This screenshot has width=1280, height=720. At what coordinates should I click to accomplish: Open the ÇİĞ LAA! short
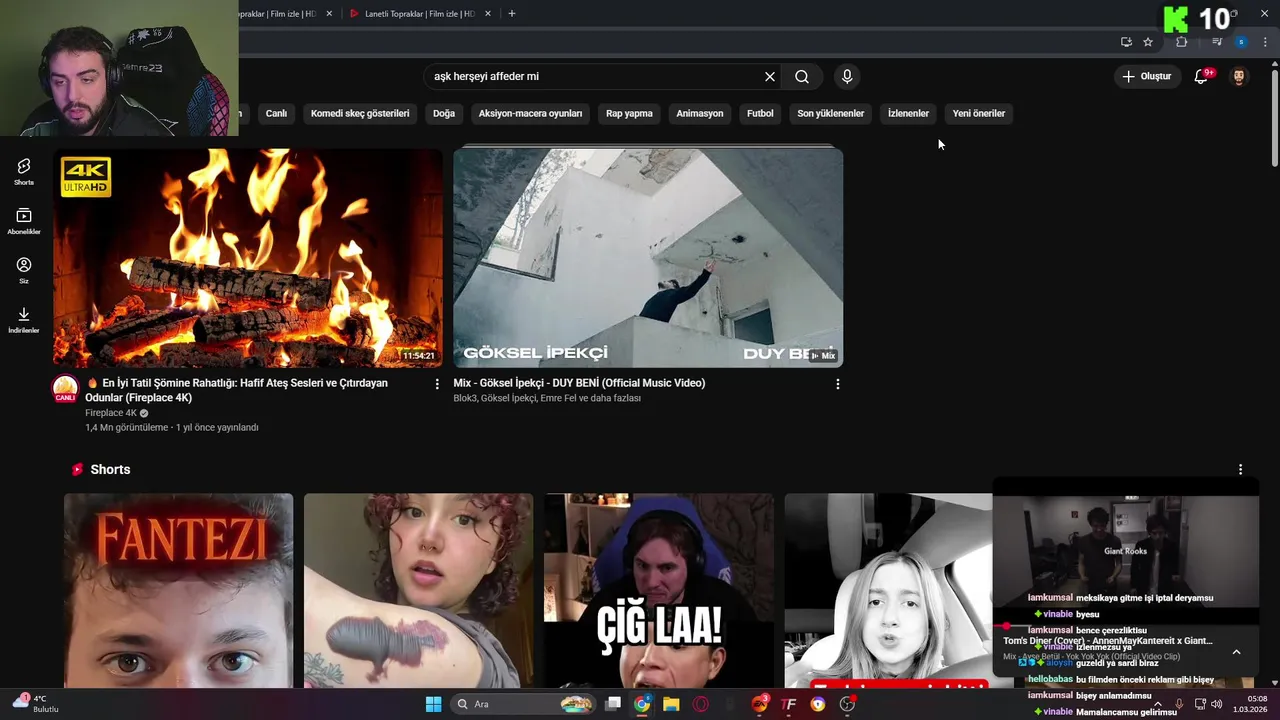(x=659, y=590)
